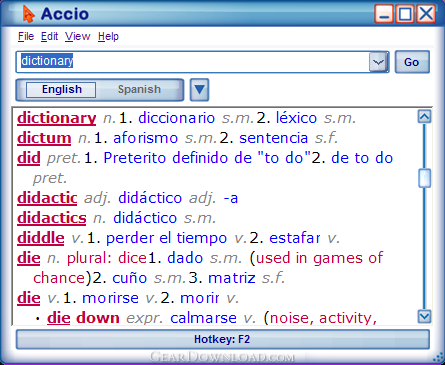Open the didactic entry link
This screenshot has height=365, width=445.
click(x=47, y=198)
